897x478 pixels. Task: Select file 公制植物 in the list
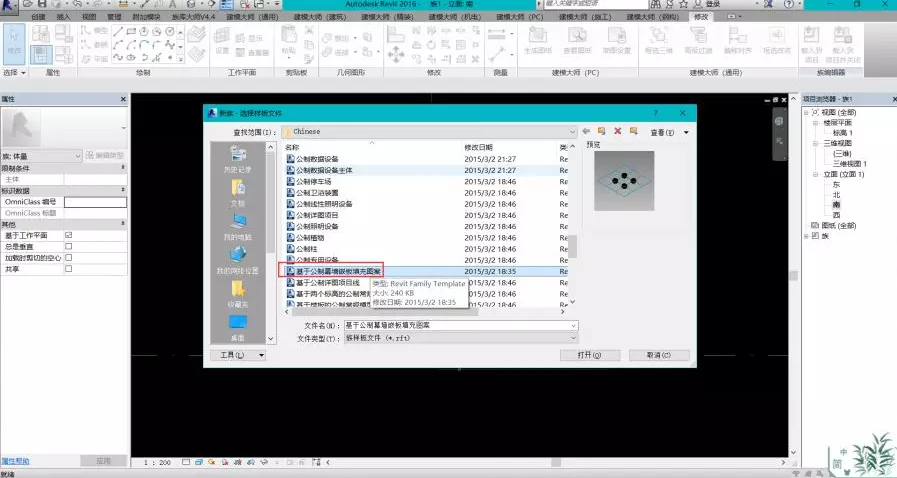point(309,237)
